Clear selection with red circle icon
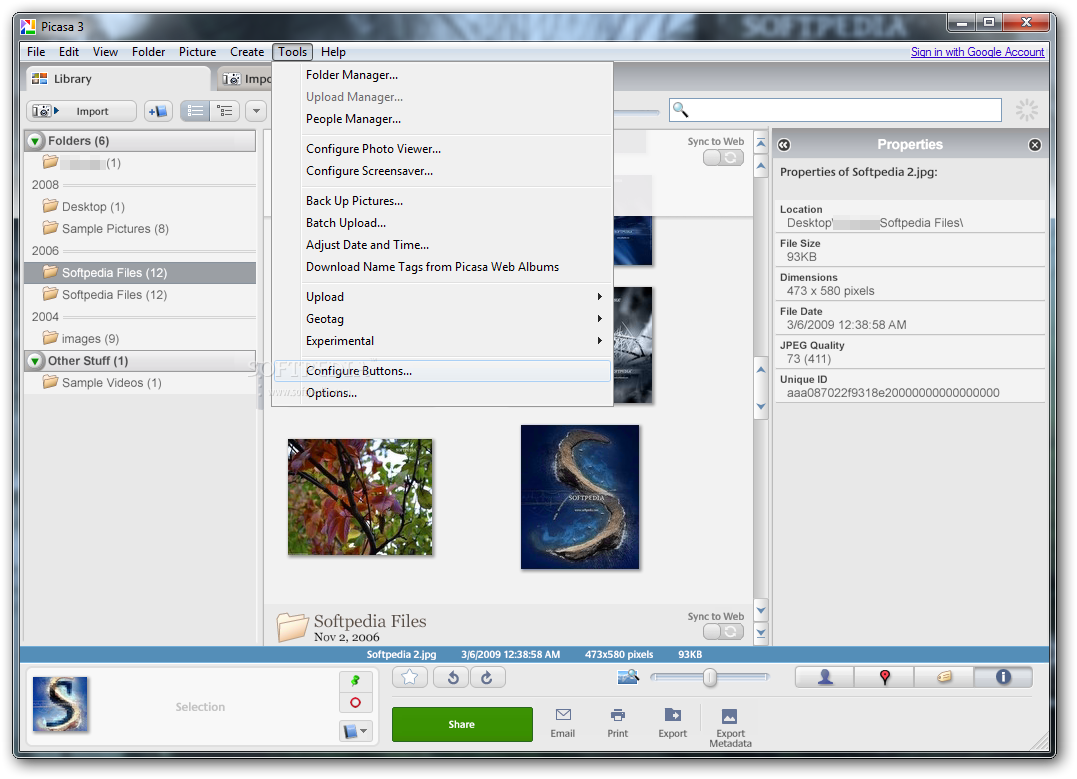The image size is (1077, 779). [x=356, y=703]
